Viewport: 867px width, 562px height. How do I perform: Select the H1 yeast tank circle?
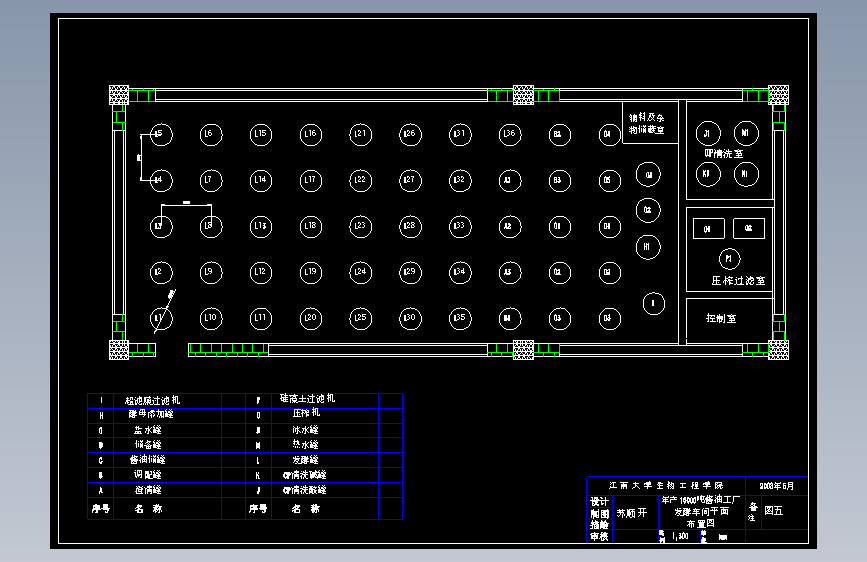point(648,247)
